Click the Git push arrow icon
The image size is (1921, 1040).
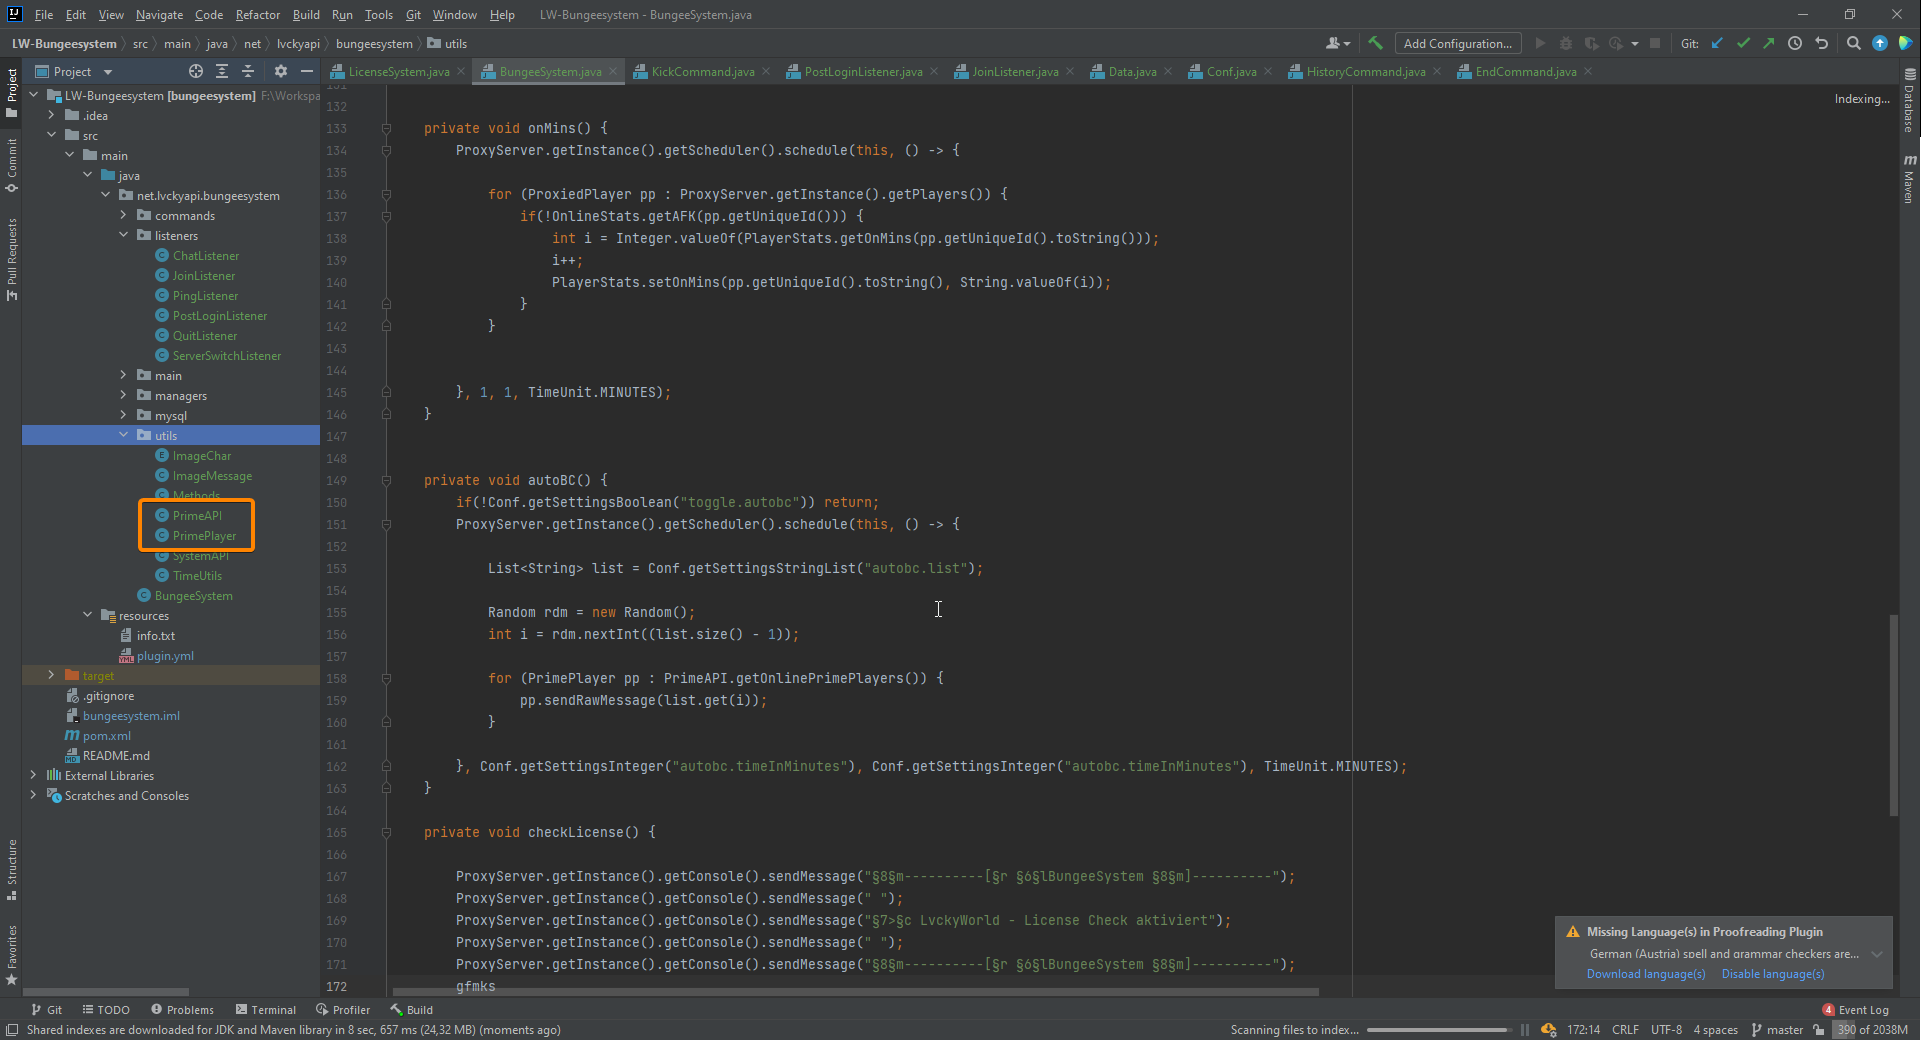1769,43
